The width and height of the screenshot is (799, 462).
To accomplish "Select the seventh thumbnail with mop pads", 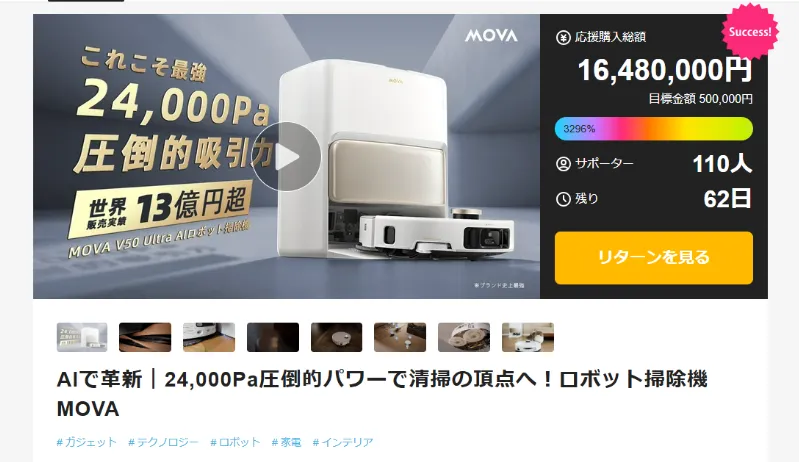I will pyautogui.click(x=464, y=337).
